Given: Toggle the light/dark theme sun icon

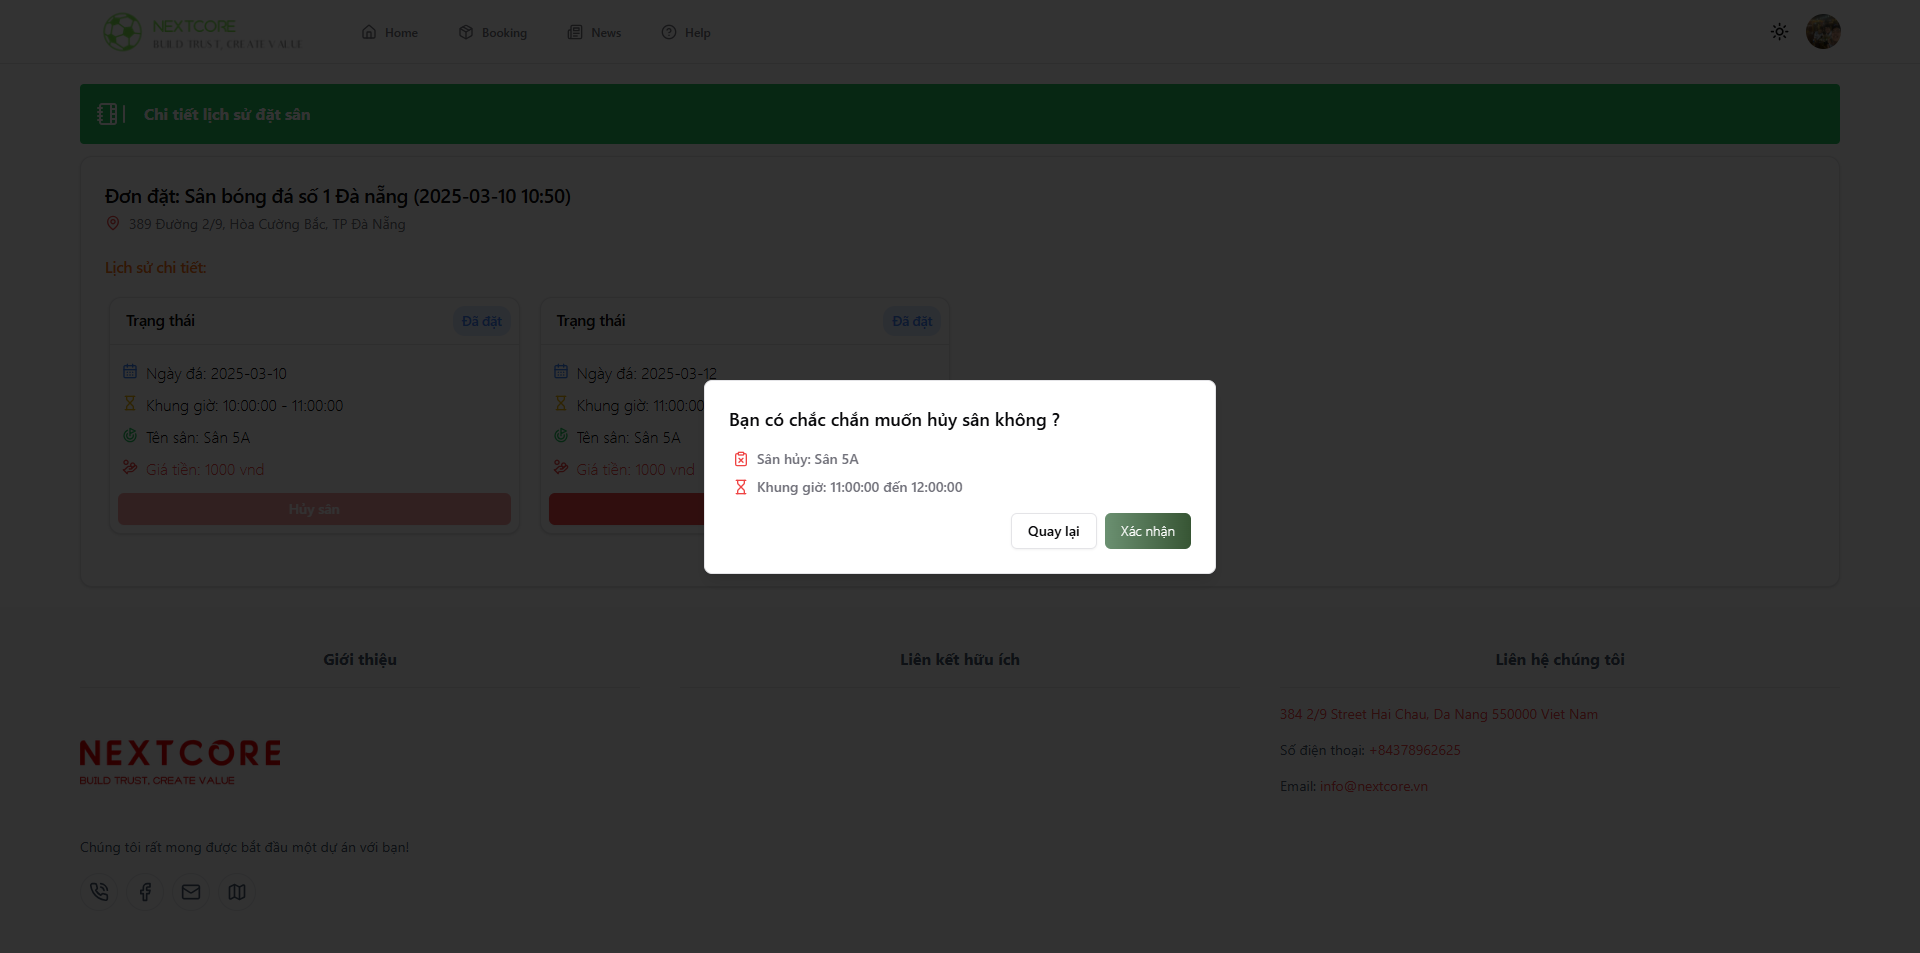Looking at the screenshot, I should click(x=1779, y=32).
